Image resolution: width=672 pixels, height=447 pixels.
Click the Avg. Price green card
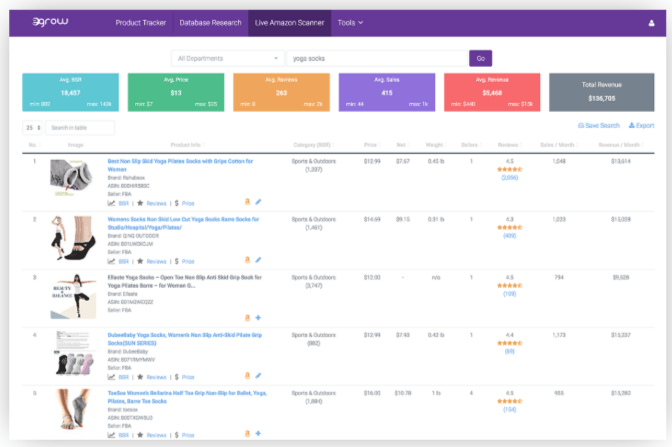(176, 92)
